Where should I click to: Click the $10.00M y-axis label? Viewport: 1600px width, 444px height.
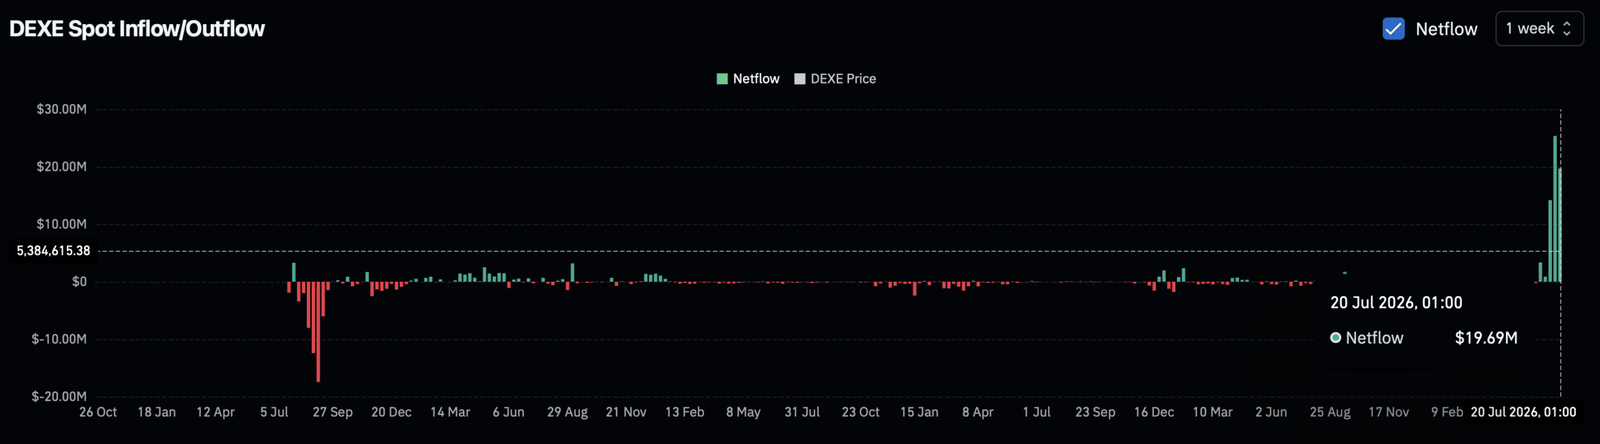pos(61,224)
